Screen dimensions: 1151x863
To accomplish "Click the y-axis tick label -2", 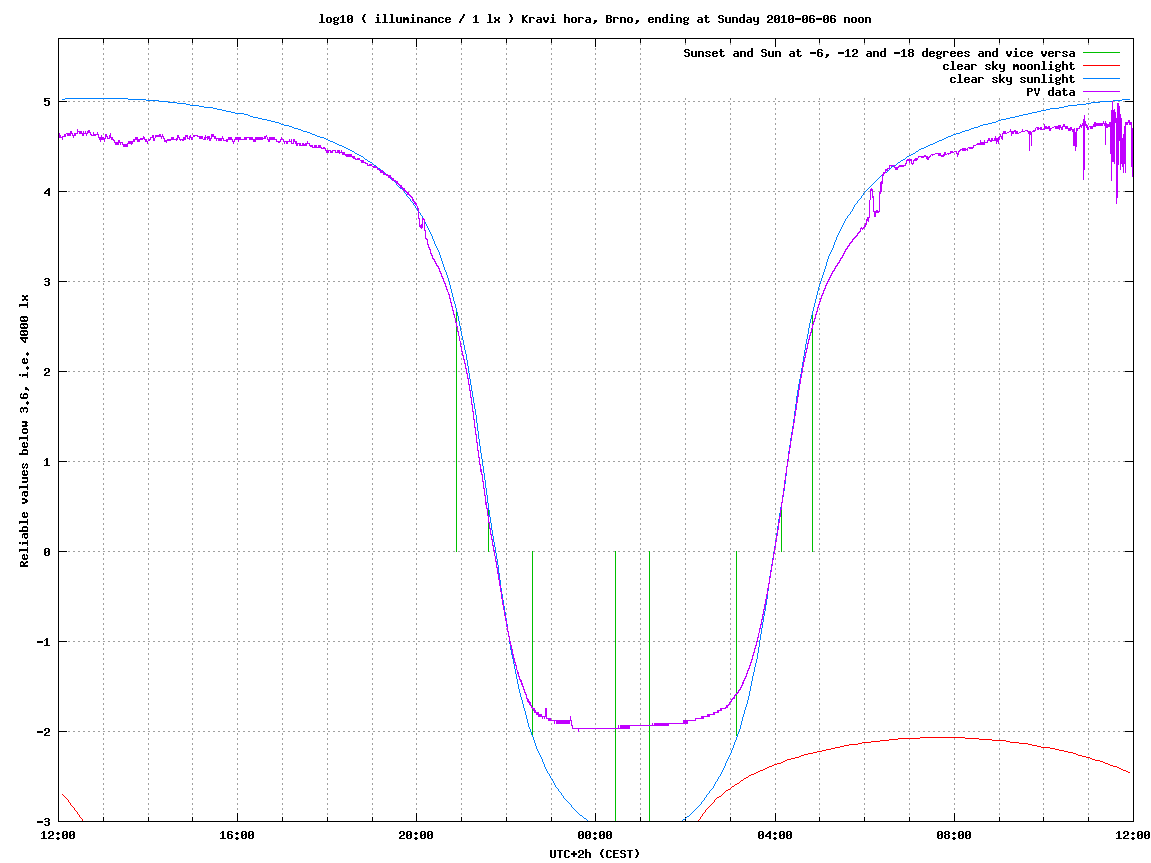I will (44, 732).
